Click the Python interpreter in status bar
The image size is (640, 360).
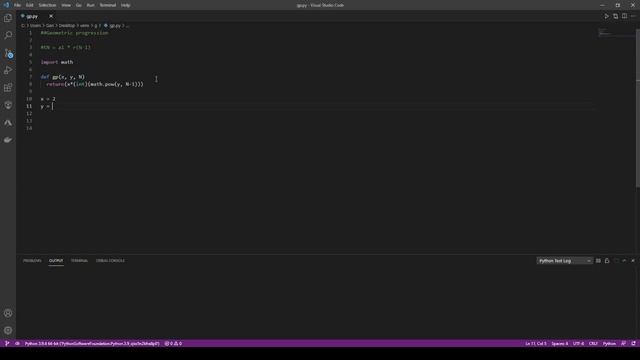(x=92, y=344)
